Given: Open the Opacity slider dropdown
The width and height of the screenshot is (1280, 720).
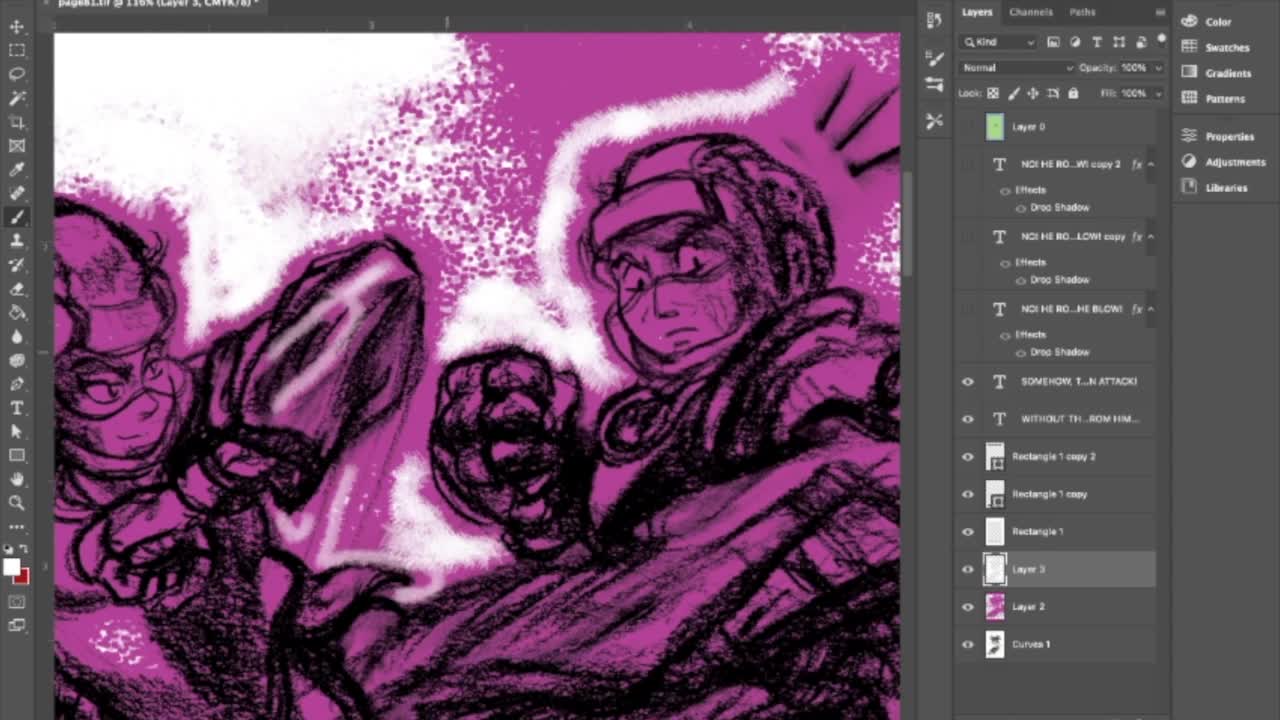Looking at the screenshot, I should [x=1159, y=68].
